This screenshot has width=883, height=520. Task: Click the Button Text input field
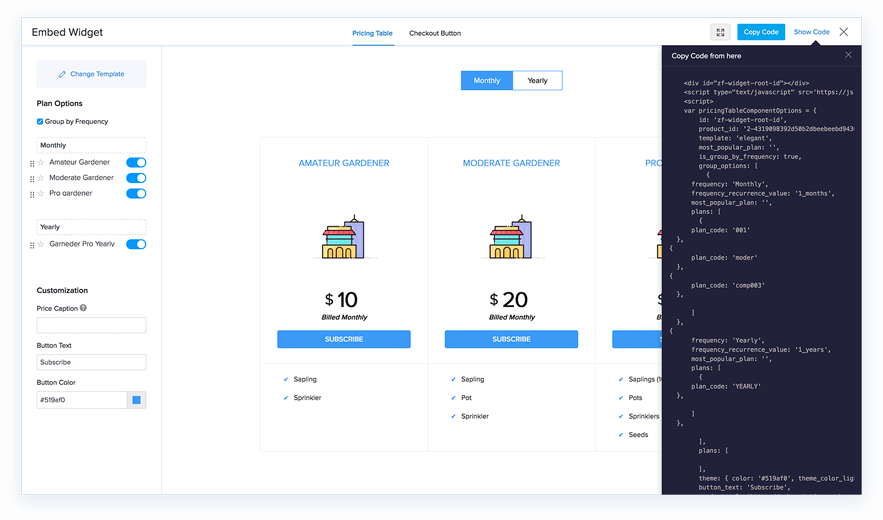pyautogui.click(x=91, y=362)
